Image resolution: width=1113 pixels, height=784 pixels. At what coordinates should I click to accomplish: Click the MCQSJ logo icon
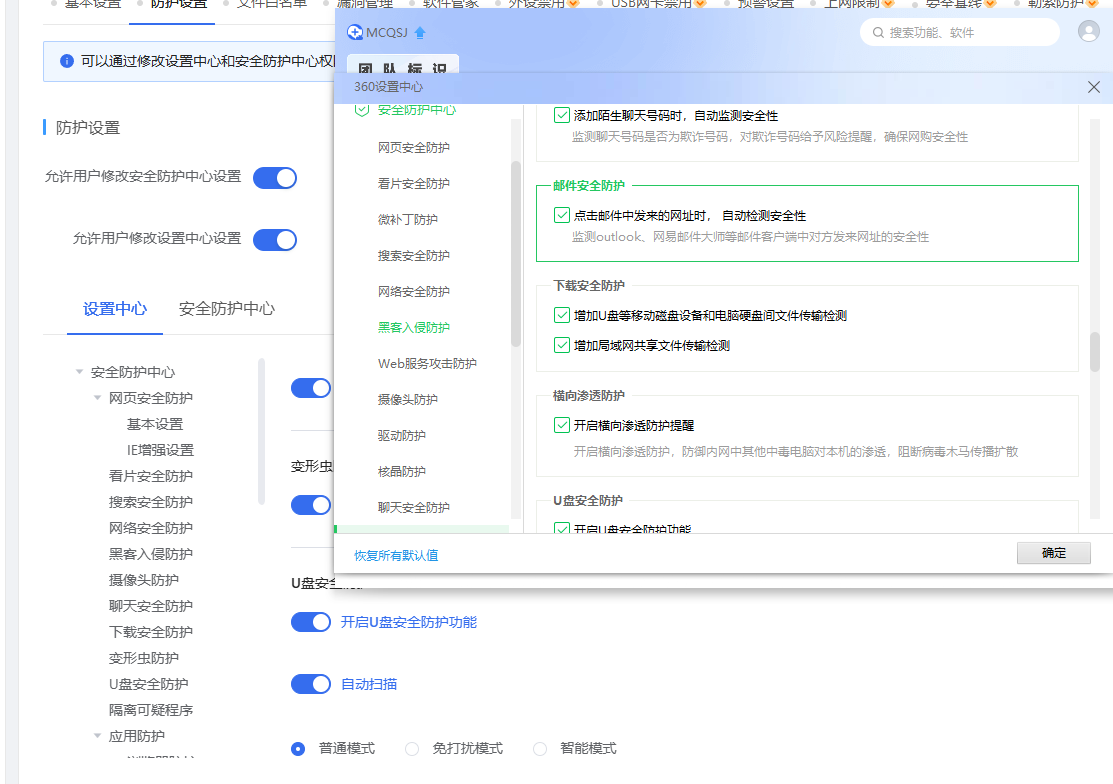click(355, 33)
